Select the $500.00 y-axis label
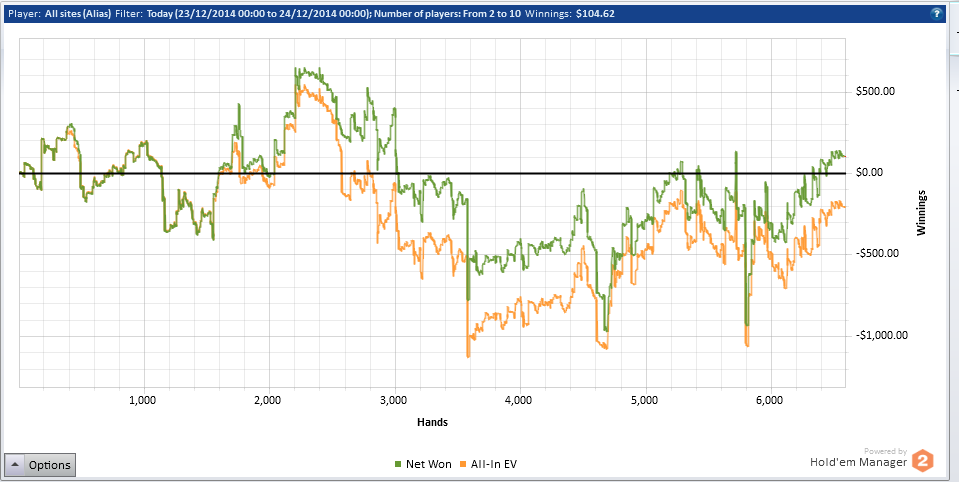The width and height of the screenshot is (959, 482). tap(875, 92)
